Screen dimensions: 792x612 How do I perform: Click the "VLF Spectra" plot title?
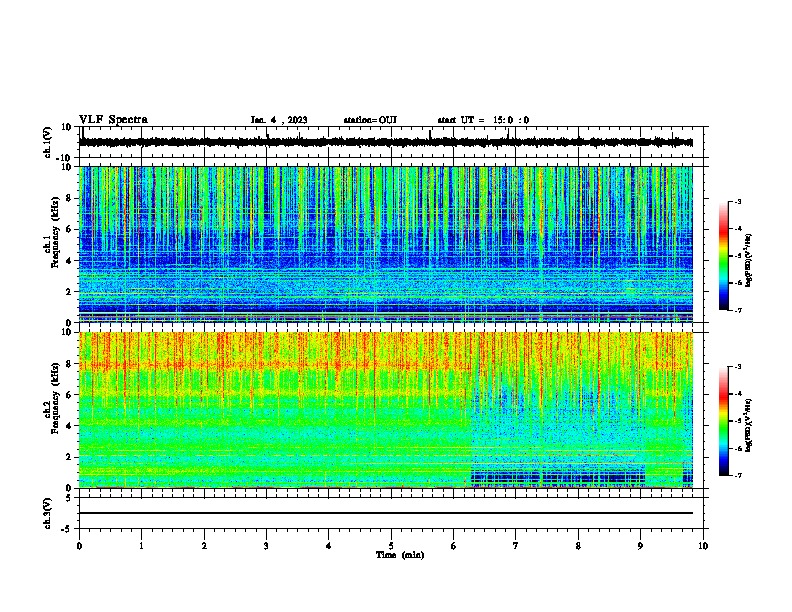tap(113, 120)
